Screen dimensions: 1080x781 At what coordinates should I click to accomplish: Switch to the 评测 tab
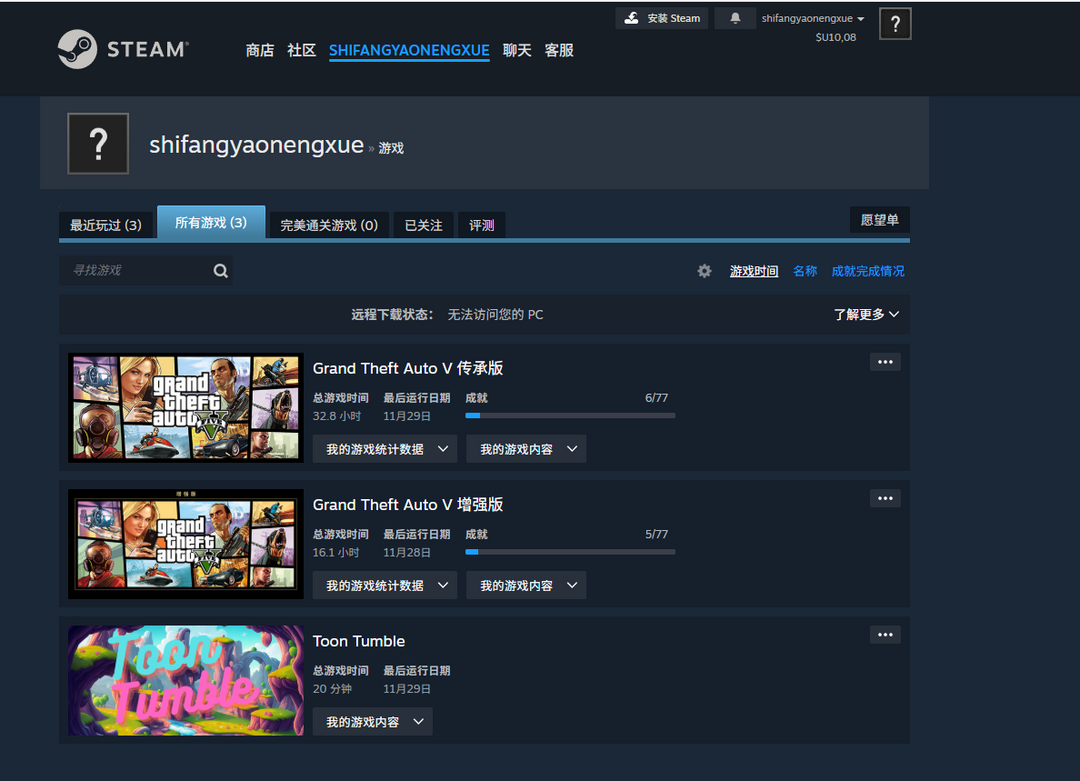(481, 225)
